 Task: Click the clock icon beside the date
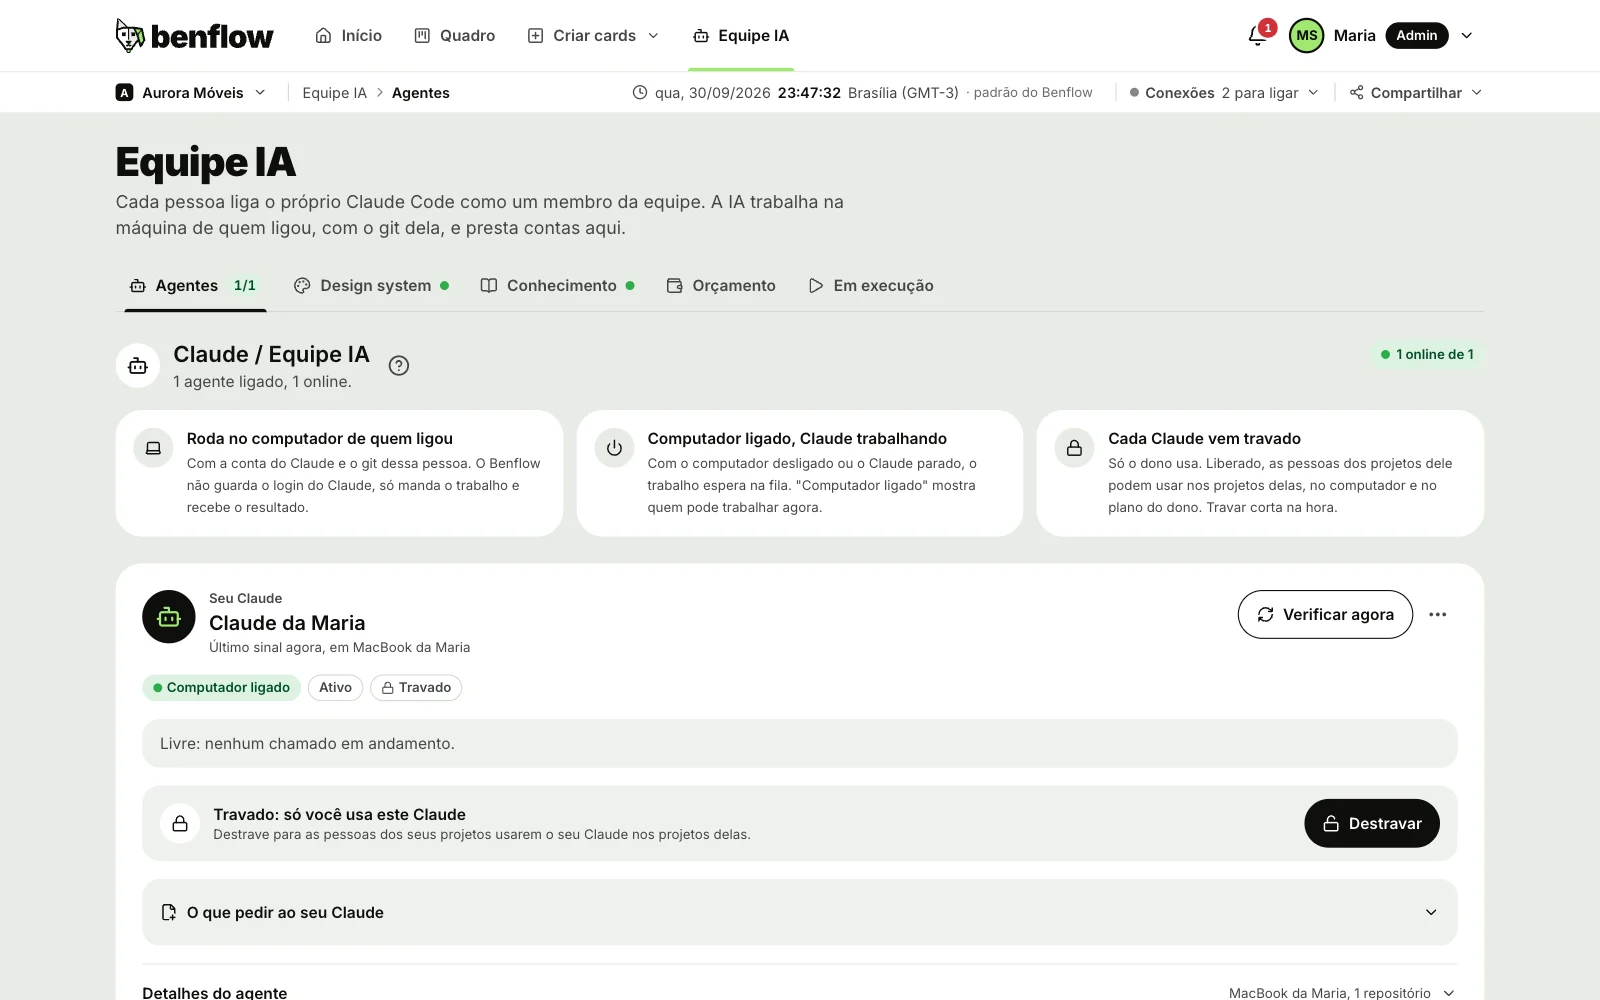(640, 93)
